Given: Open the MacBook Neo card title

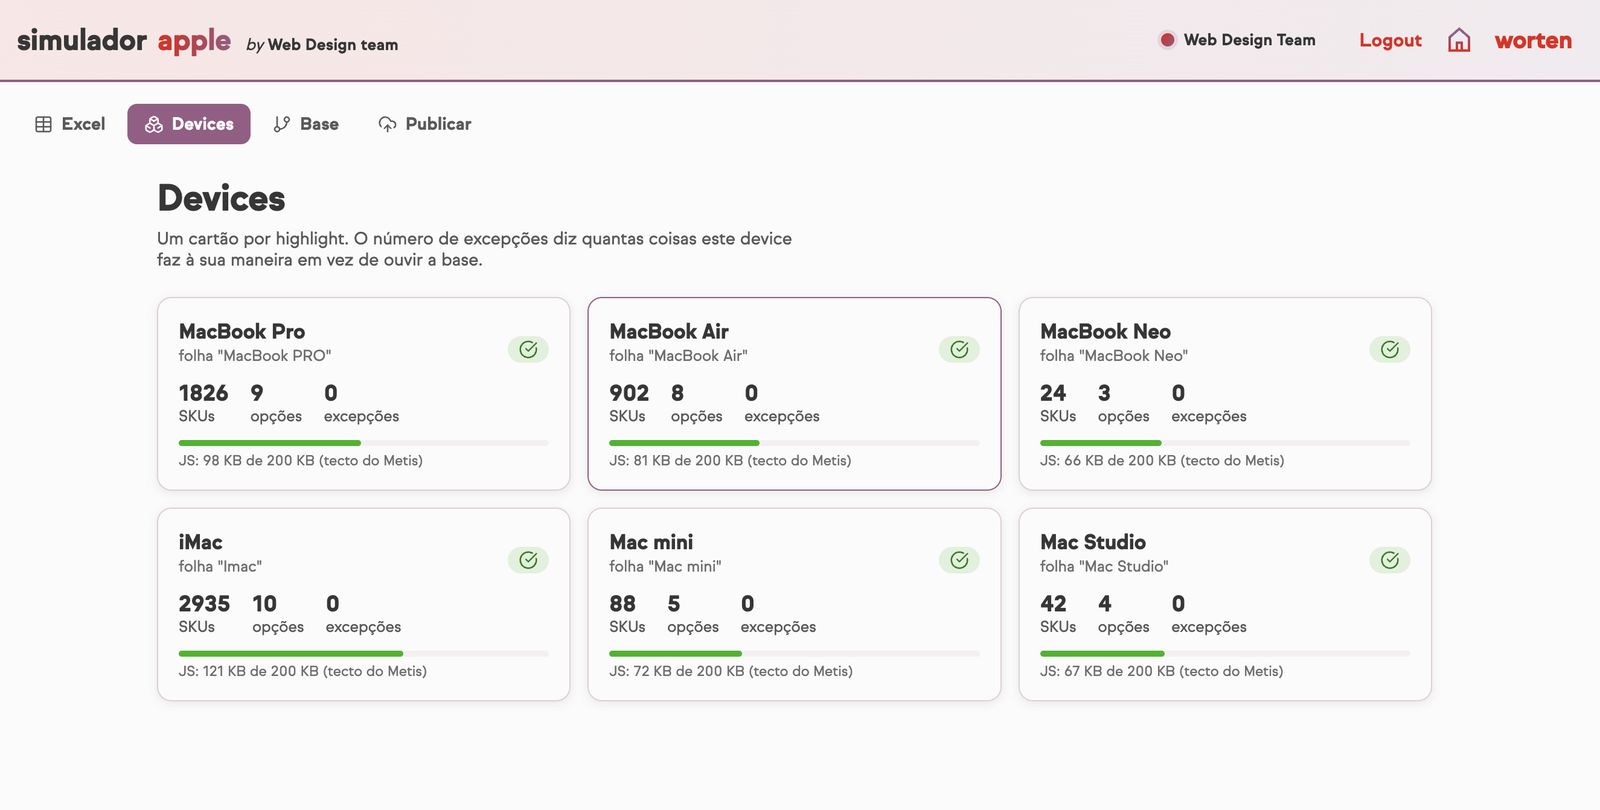Looking at the screenshot, I should point(1105,331).
